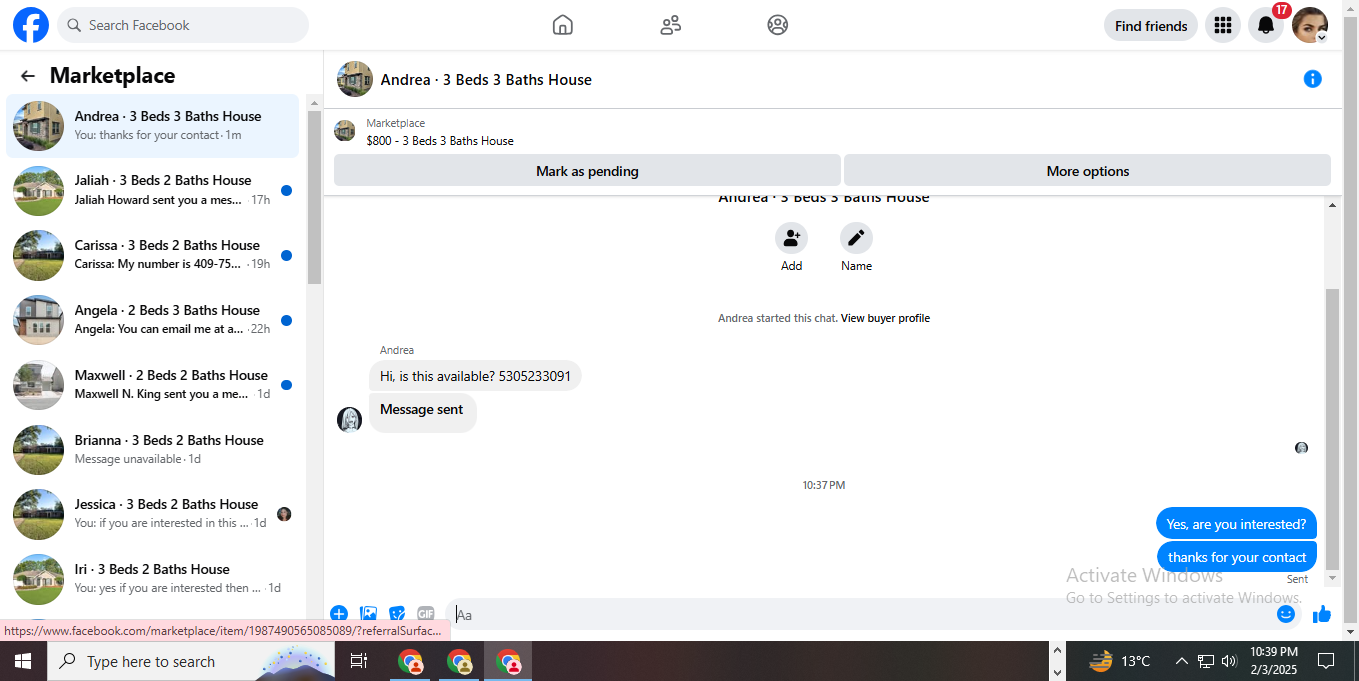Screen dimensions: 1359x681
Task: Click Jaliah's house listing thumbnail
Action: click(39, 191)
